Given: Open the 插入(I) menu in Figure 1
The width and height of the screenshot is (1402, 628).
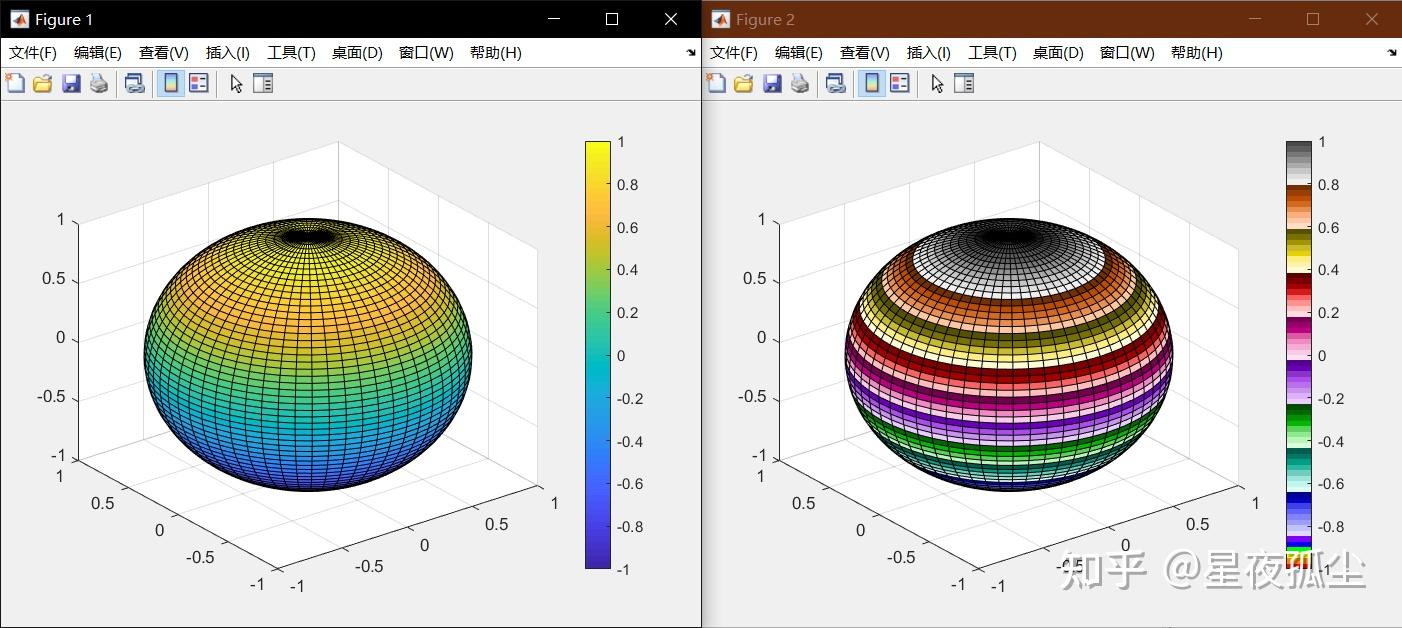Looking at the screenshot, I should click(x=227, y=53).
